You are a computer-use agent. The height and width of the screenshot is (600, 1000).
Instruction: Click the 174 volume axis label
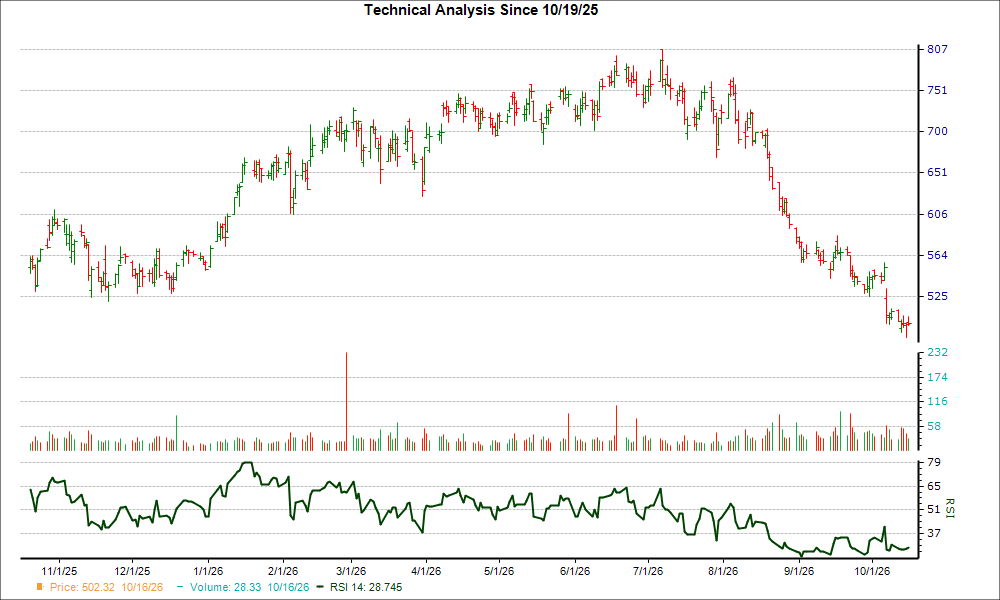pos(937,377)
